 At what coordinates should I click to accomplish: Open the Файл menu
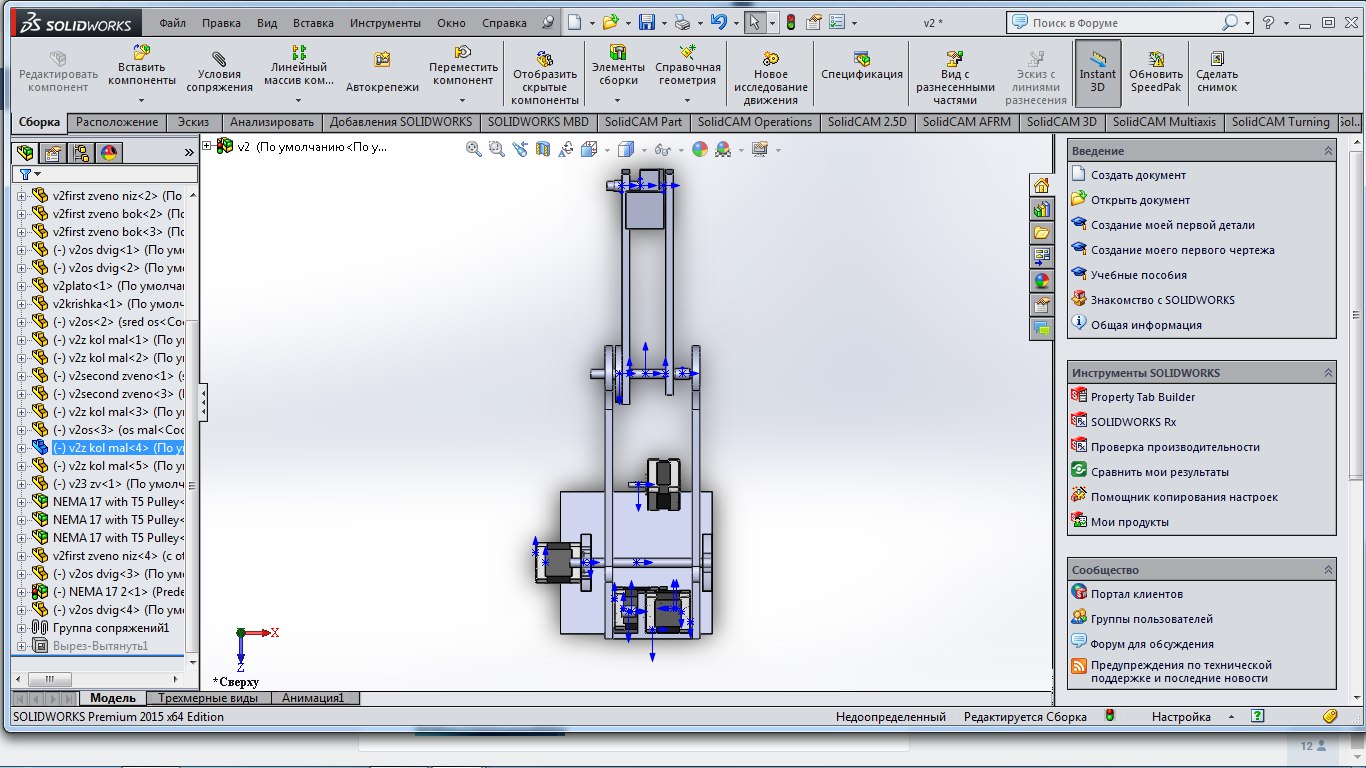point(172,23)
